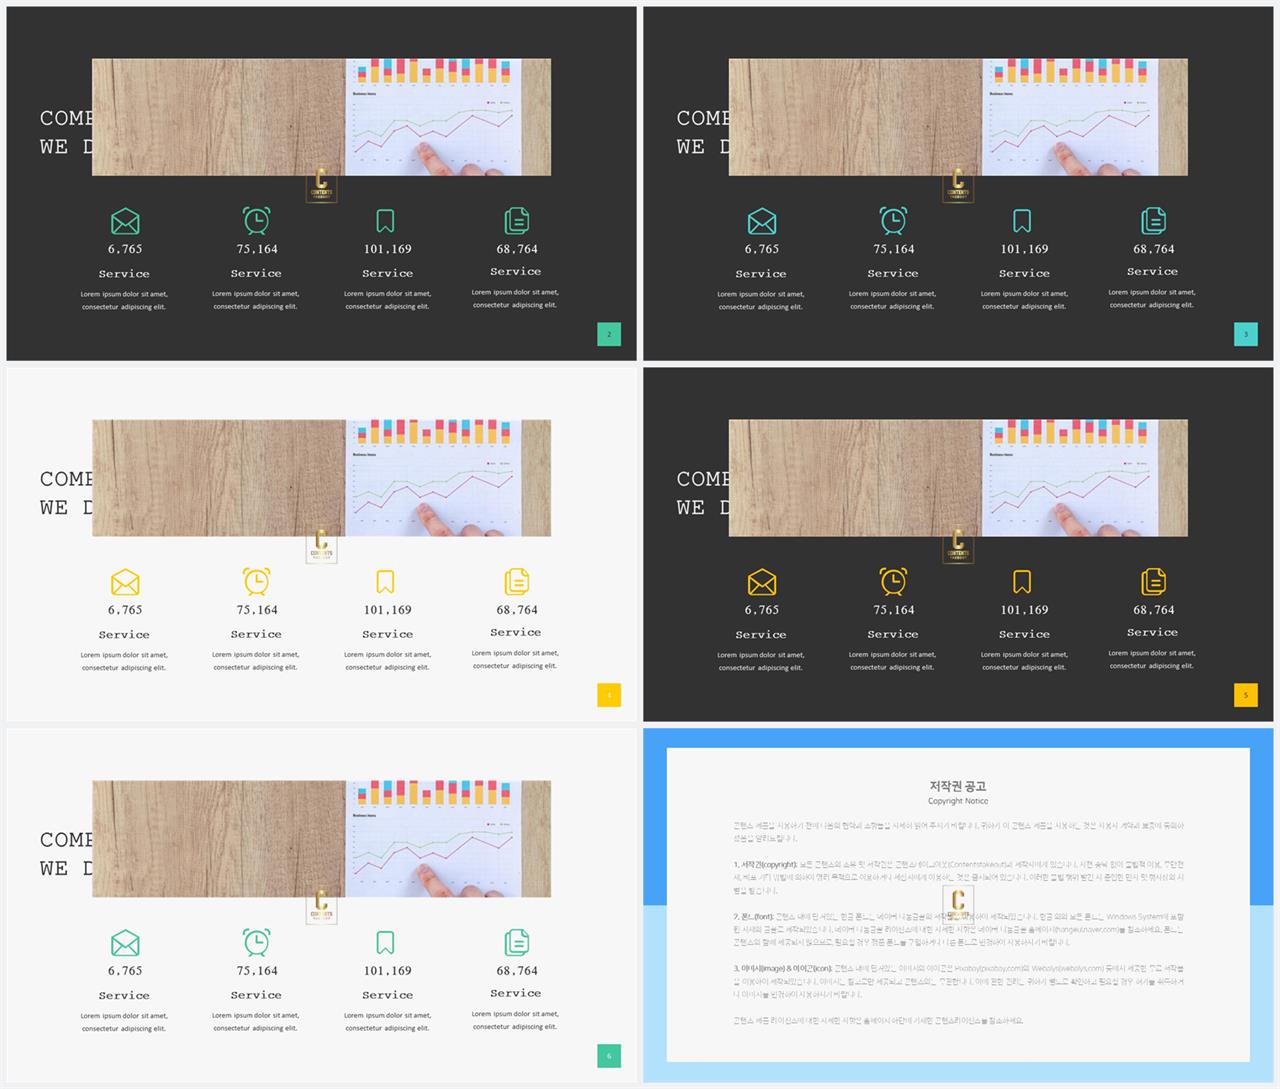Select the number 6,765 on slide 3

coord(762,249)
